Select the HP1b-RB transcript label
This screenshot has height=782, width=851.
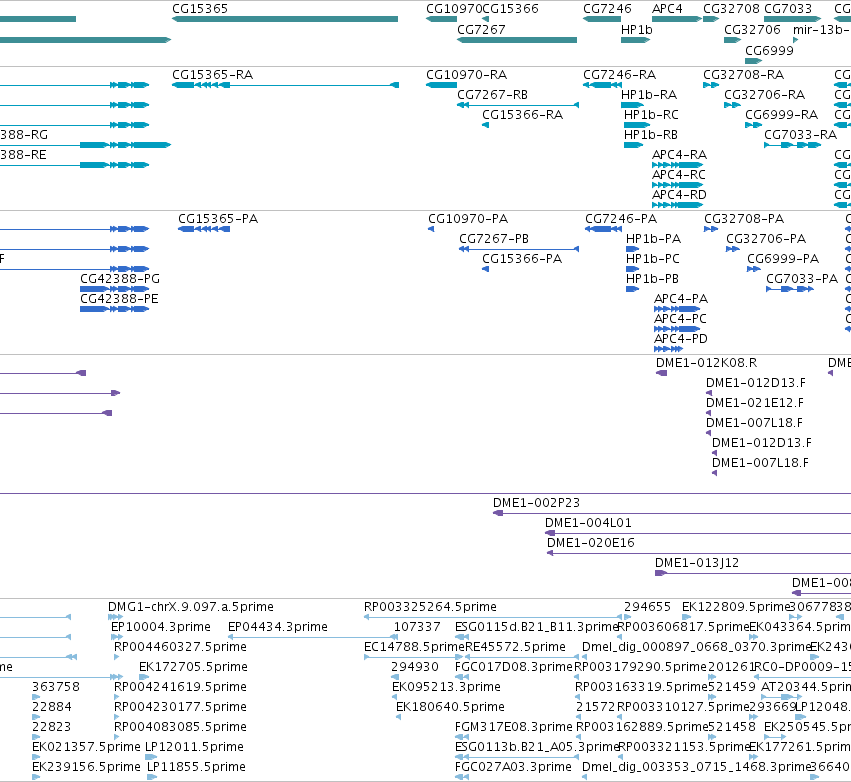coord(651,135)
